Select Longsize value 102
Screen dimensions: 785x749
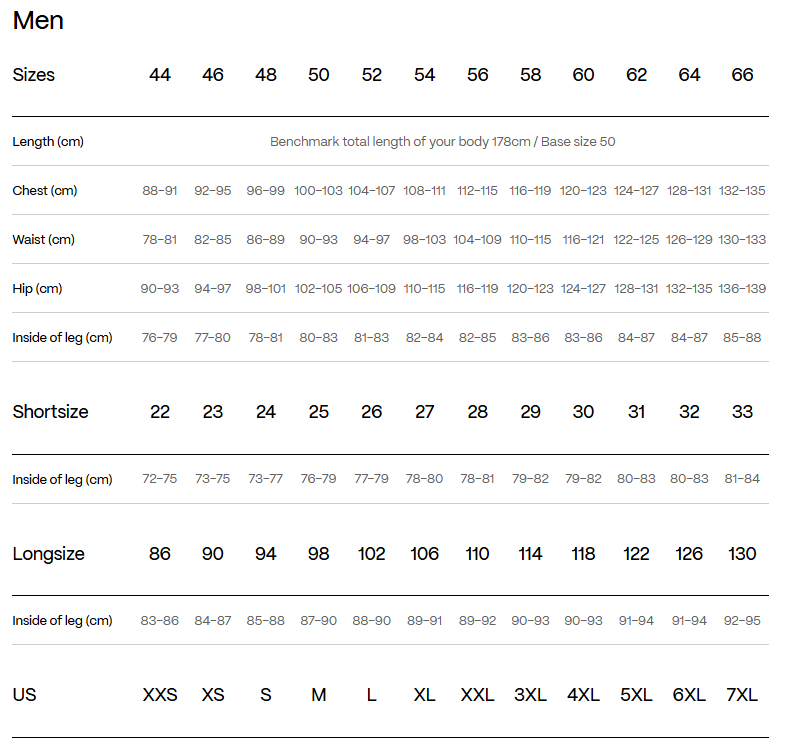coord(371,554)
